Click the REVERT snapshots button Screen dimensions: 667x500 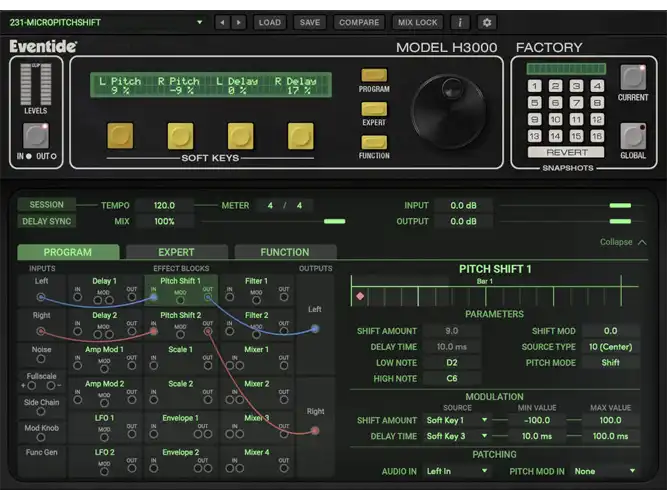coord(566,152)
